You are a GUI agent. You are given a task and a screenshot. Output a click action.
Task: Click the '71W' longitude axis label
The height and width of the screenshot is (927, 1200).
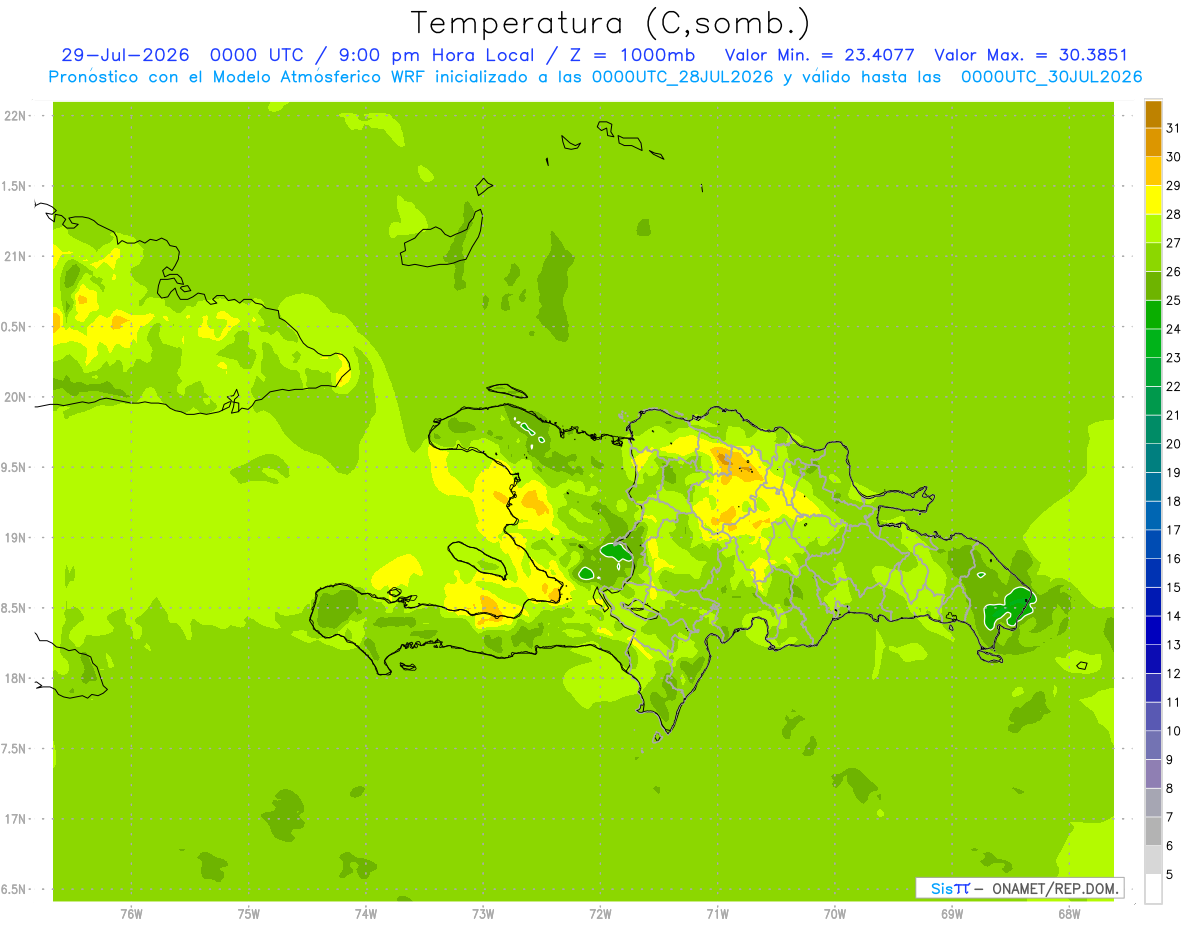717,913
